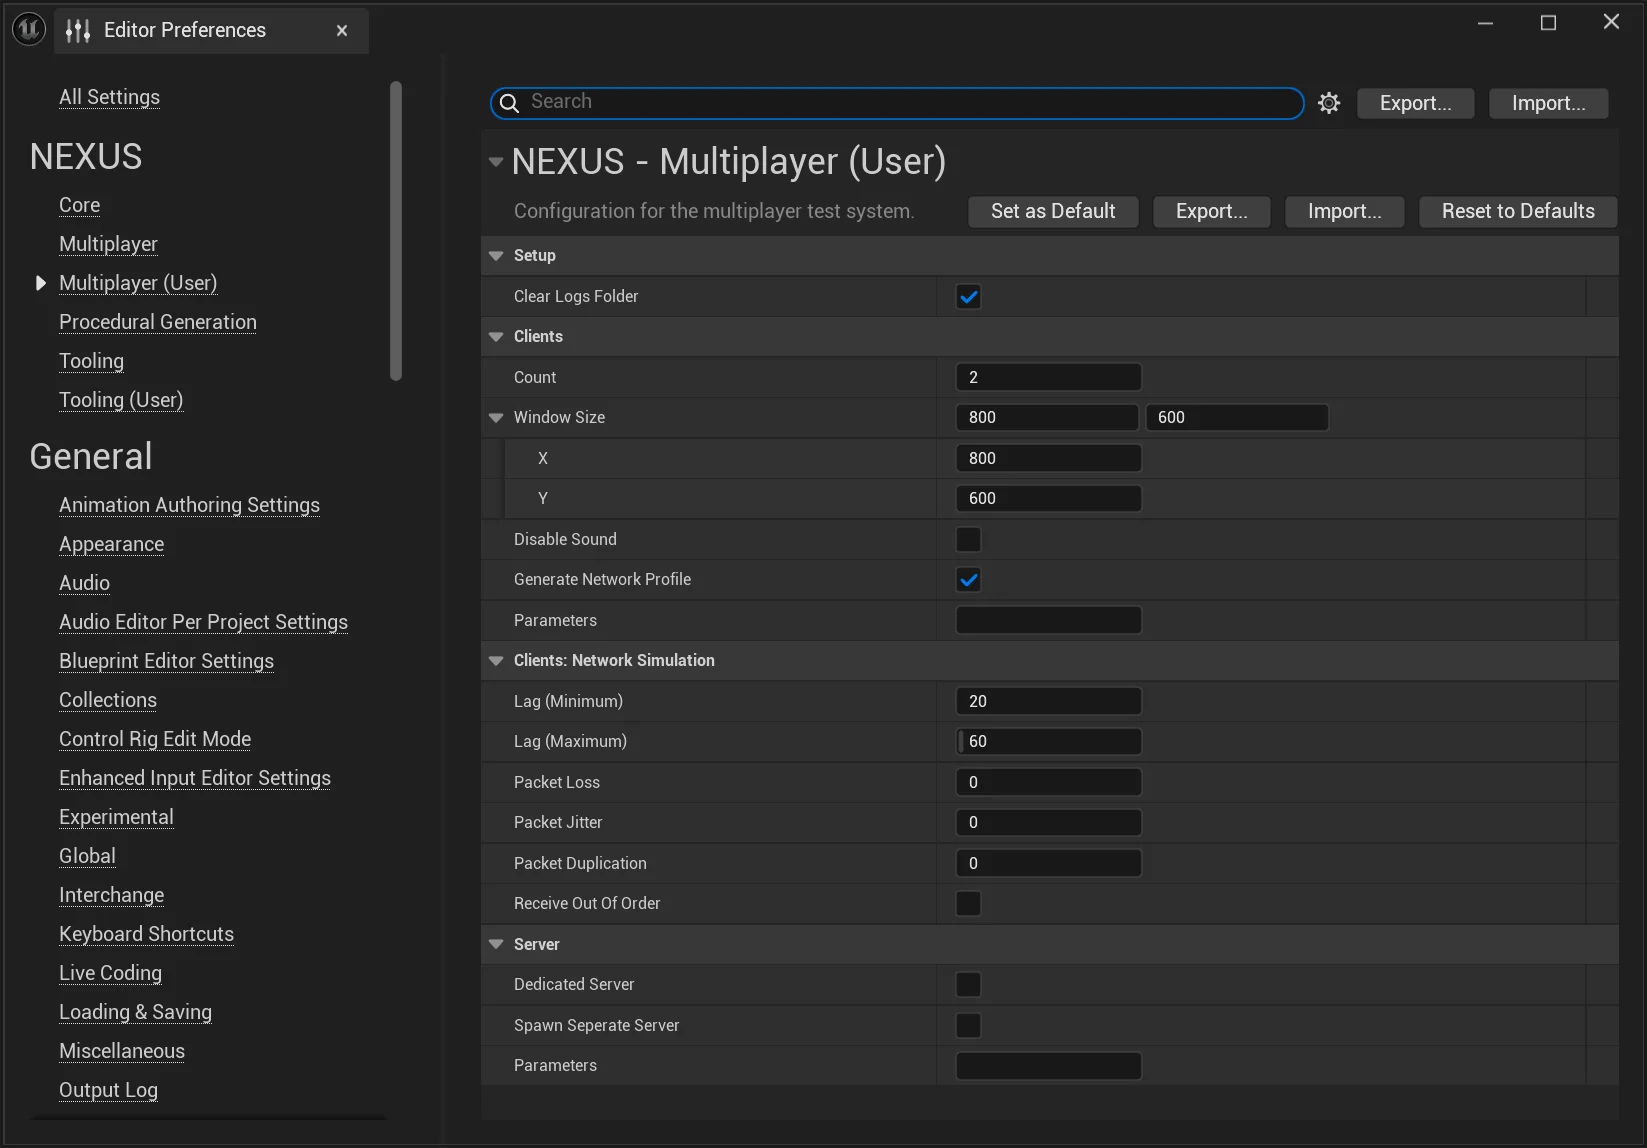Click the top Export... button beside gear
The image size is (1647, 1148).
coord(1415,103)
